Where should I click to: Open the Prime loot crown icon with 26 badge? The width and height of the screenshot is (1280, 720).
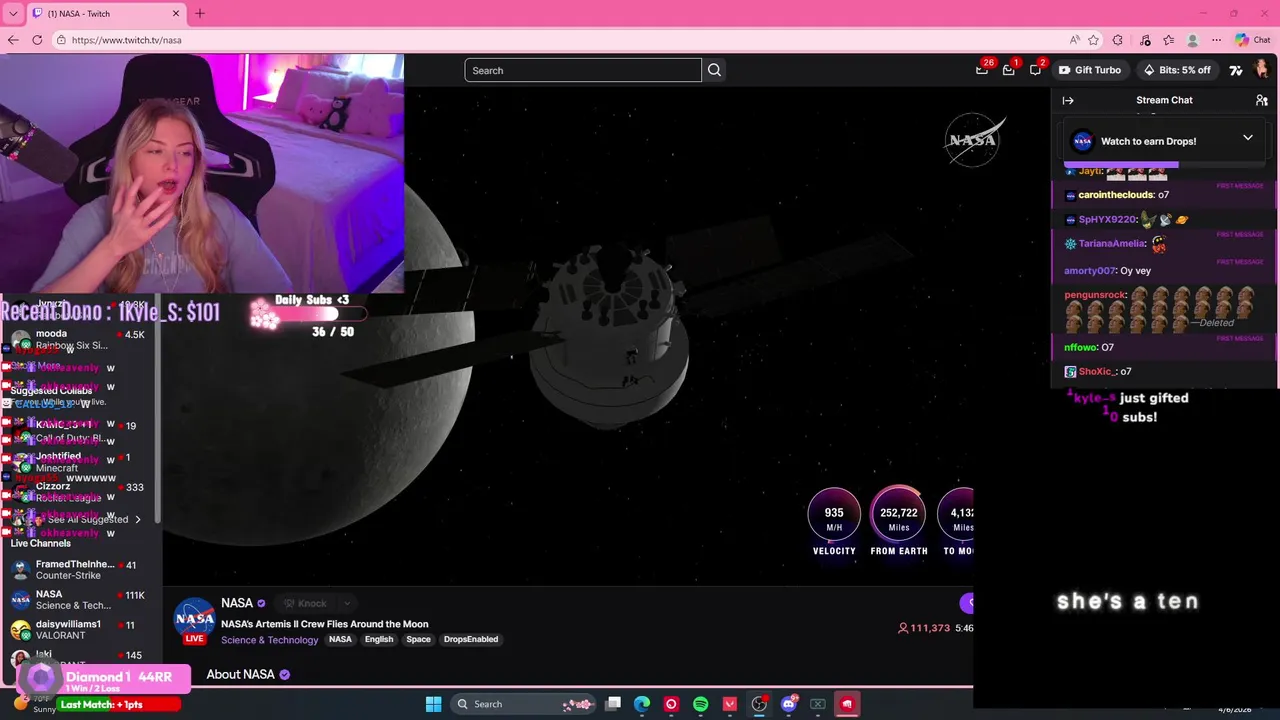coord(983,70)
